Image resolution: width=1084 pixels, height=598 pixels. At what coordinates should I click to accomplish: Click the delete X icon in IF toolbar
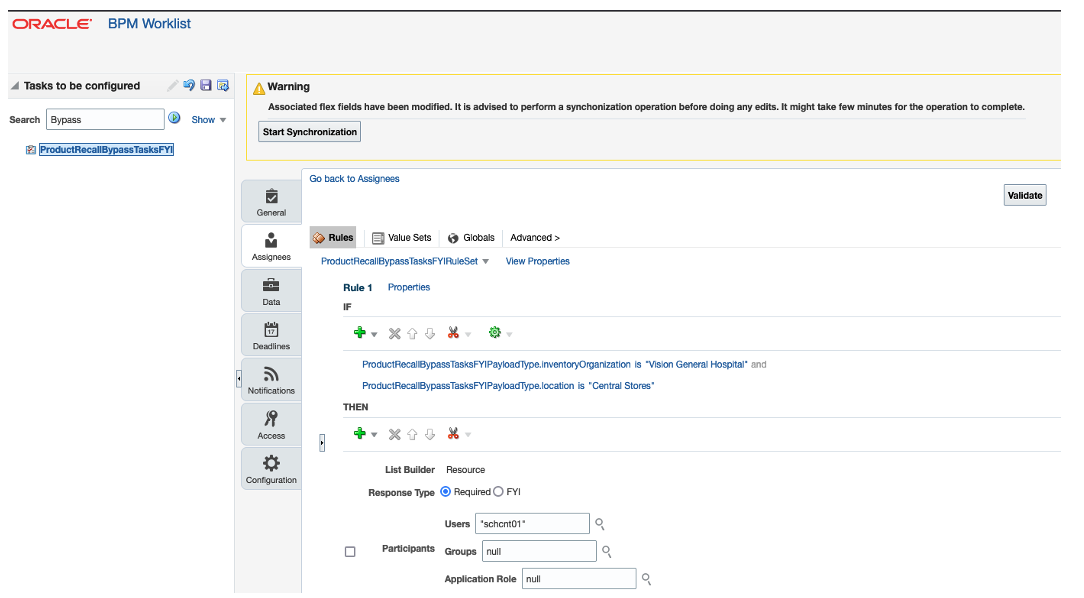coord(395,334)
